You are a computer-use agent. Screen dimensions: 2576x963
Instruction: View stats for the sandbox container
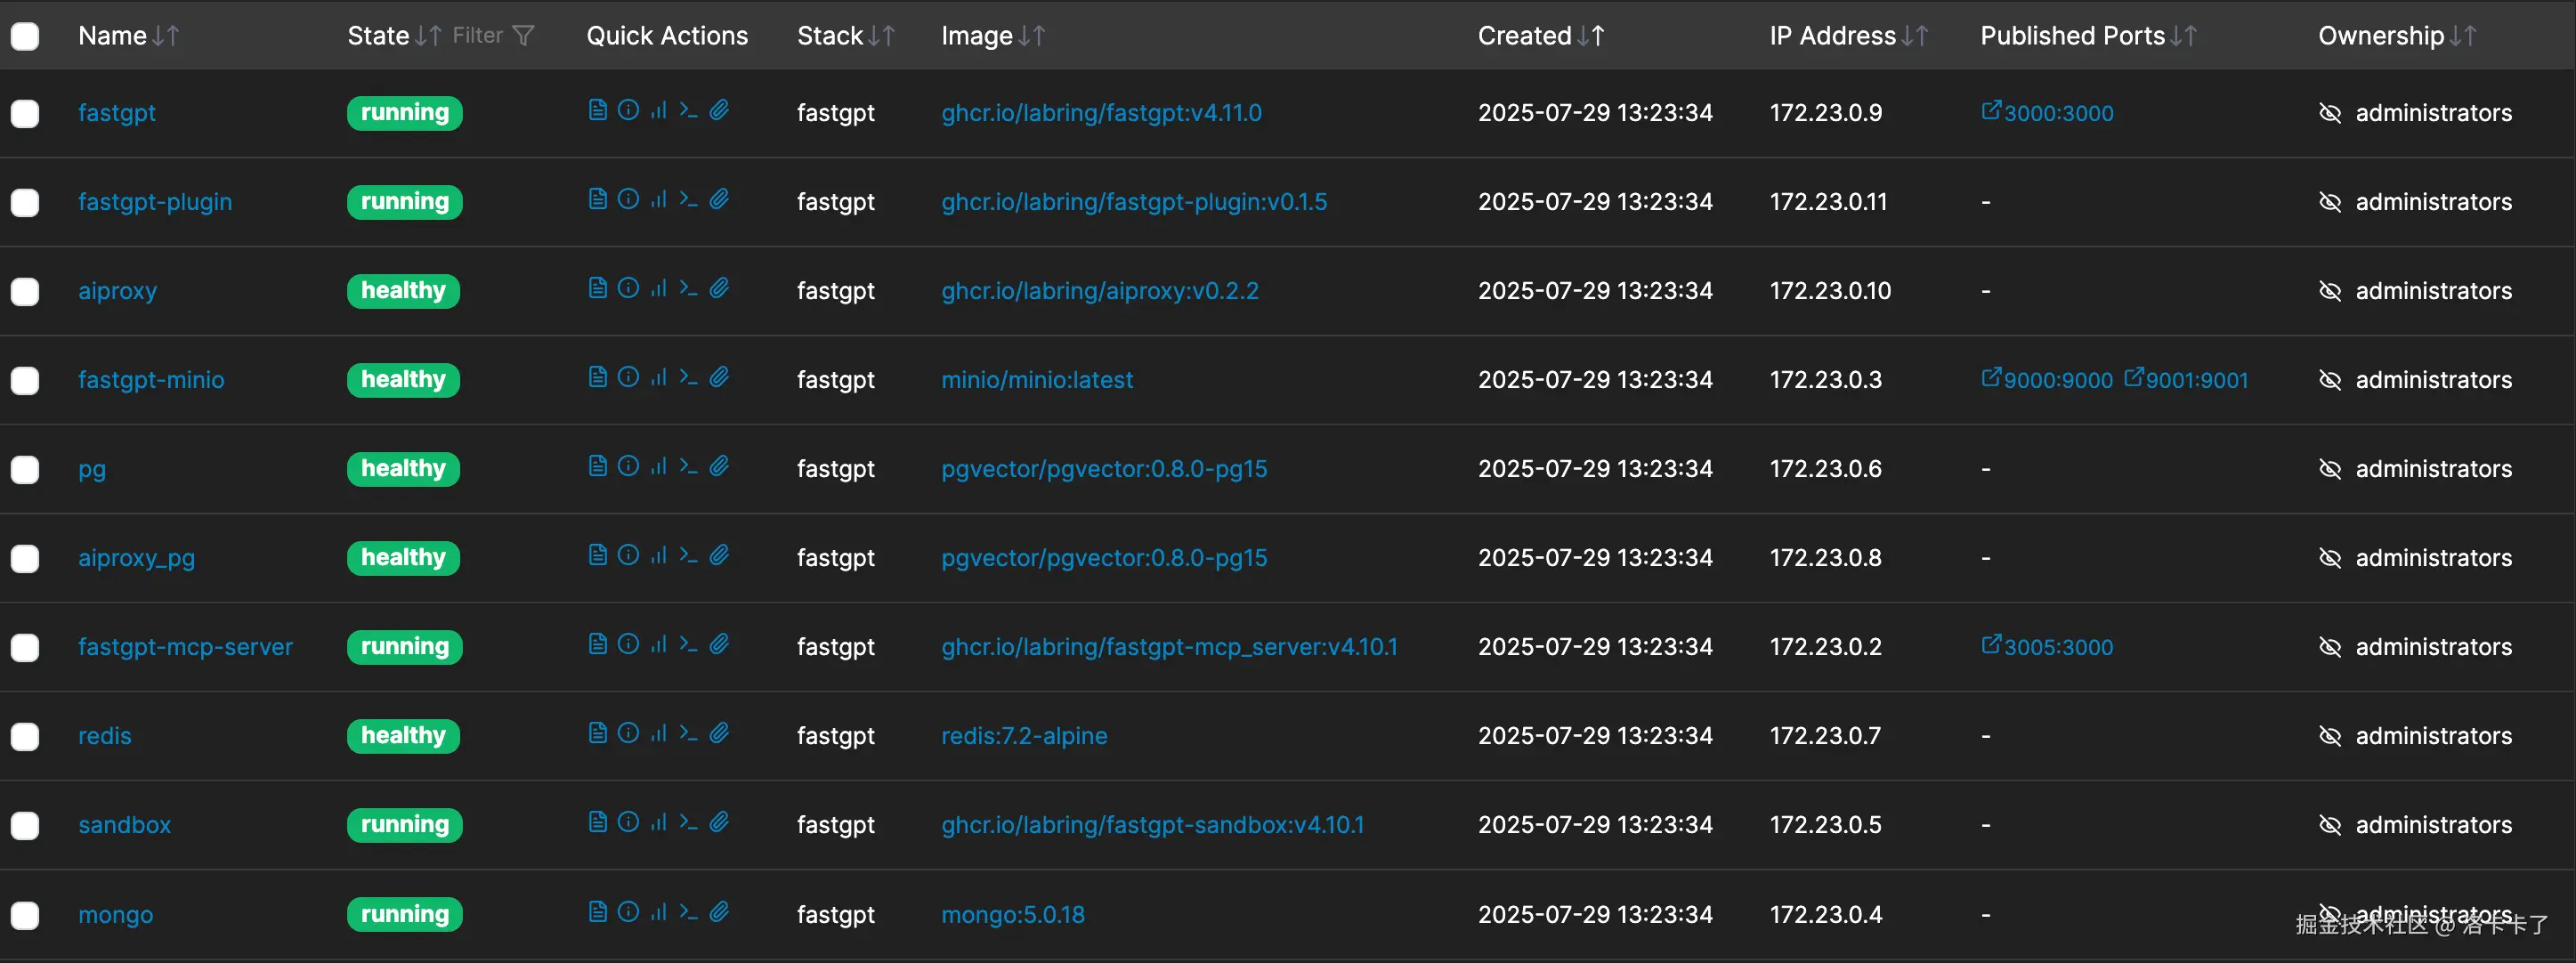pyautogui.click(x=658, y=822)
